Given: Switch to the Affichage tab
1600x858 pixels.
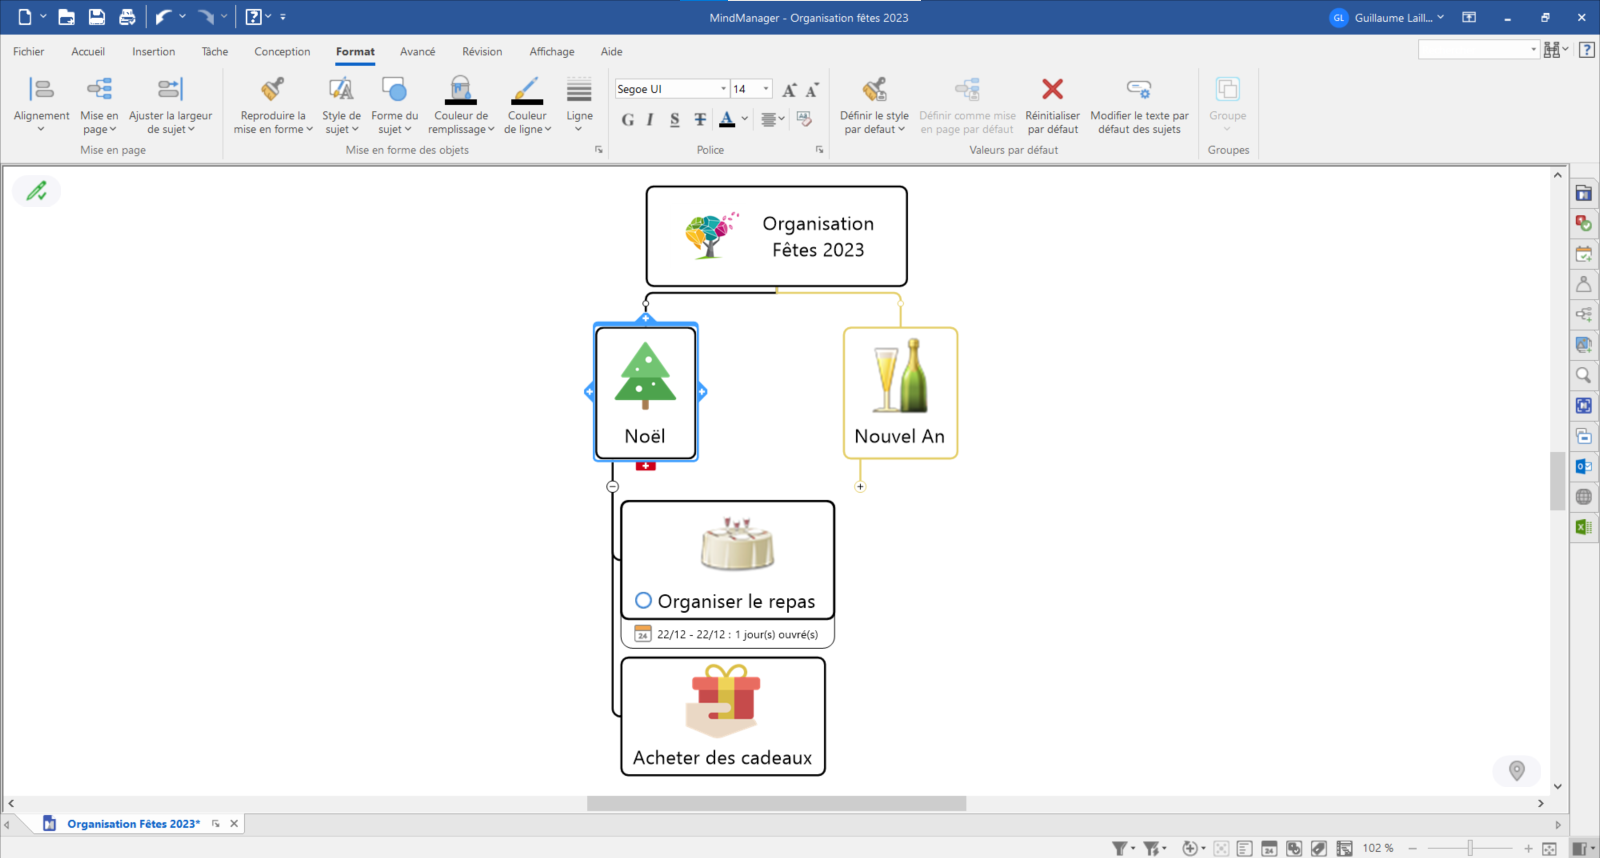Looking at the screenshot, I should tap(552, 52).
